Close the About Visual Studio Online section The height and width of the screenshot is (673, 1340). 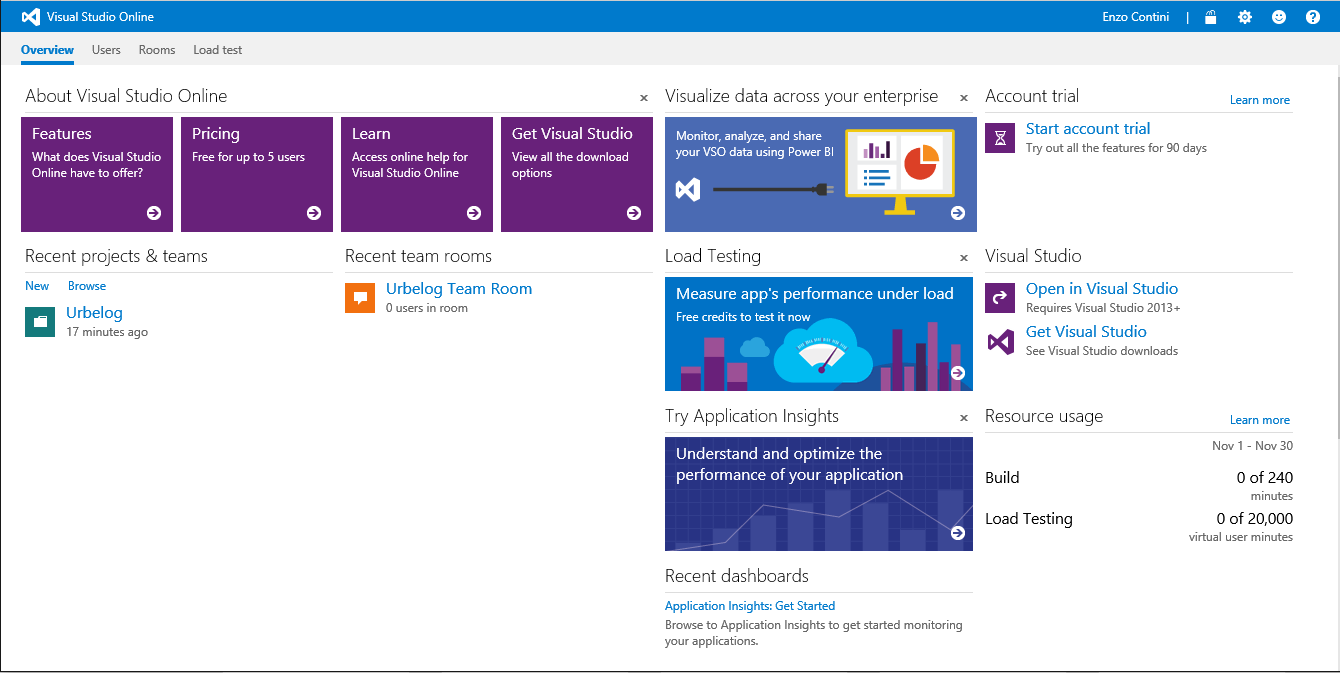[644, 98]
